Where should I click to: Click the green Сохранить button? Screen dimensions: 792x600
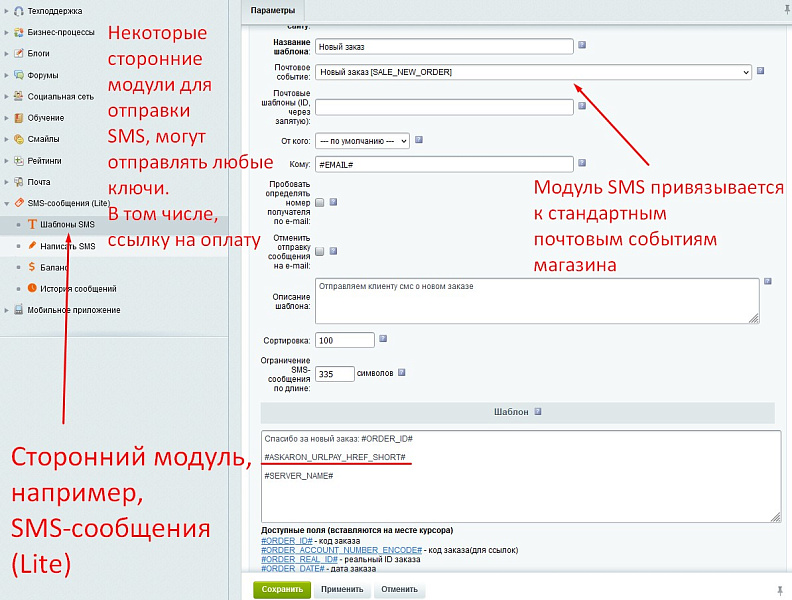click(282, 589)
